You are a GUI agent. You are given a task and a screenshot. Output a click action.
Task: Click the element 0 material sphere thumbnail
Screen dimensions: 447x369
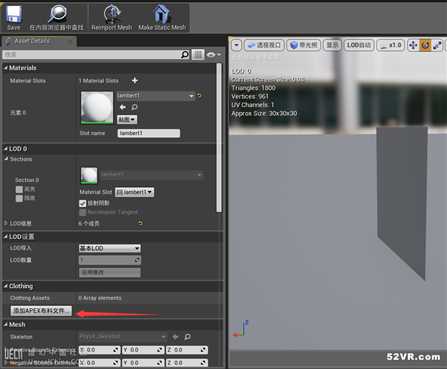click(97, 107)
